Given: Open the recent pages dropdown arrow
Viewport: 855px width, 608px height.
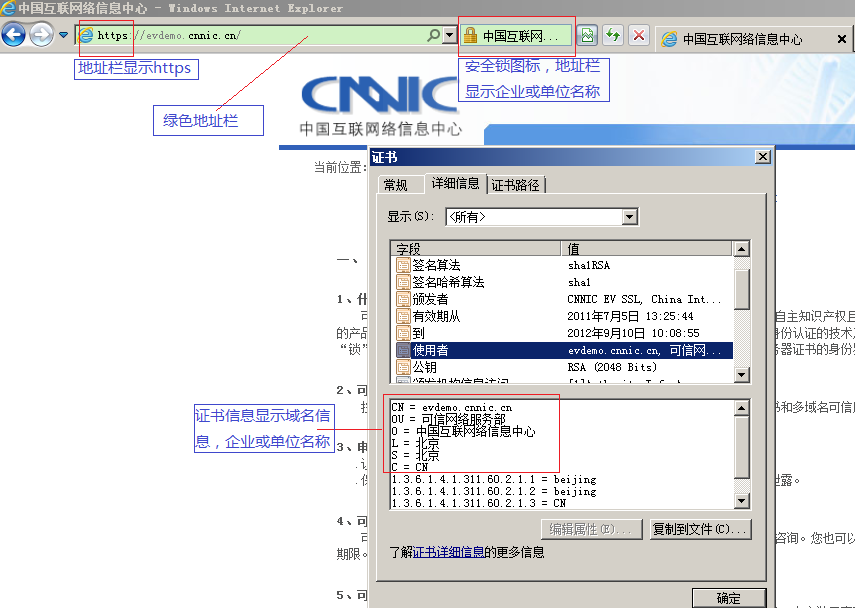Looking at the screenshot, I should click(x=64, y=35).
